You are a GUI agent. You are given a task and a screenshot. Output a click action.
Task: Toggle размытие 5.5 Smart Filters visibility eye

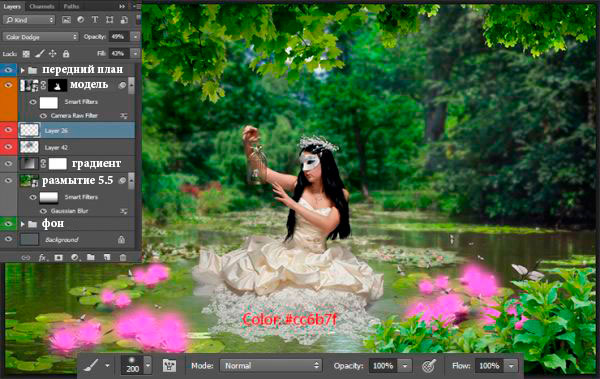point(33,197)
